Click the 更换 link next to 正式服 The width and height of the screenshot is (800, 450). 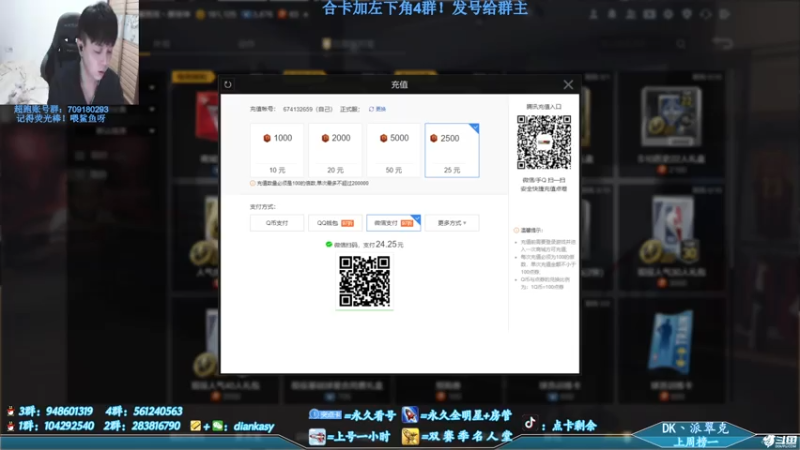click(x=378, y=109)
